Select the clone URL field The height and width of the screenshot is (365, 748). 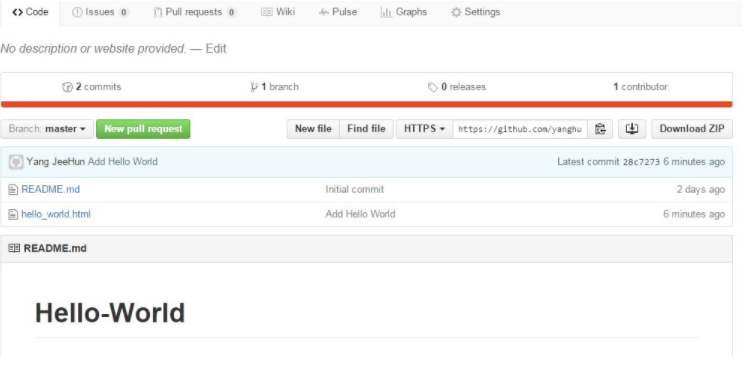pos(520,129)
